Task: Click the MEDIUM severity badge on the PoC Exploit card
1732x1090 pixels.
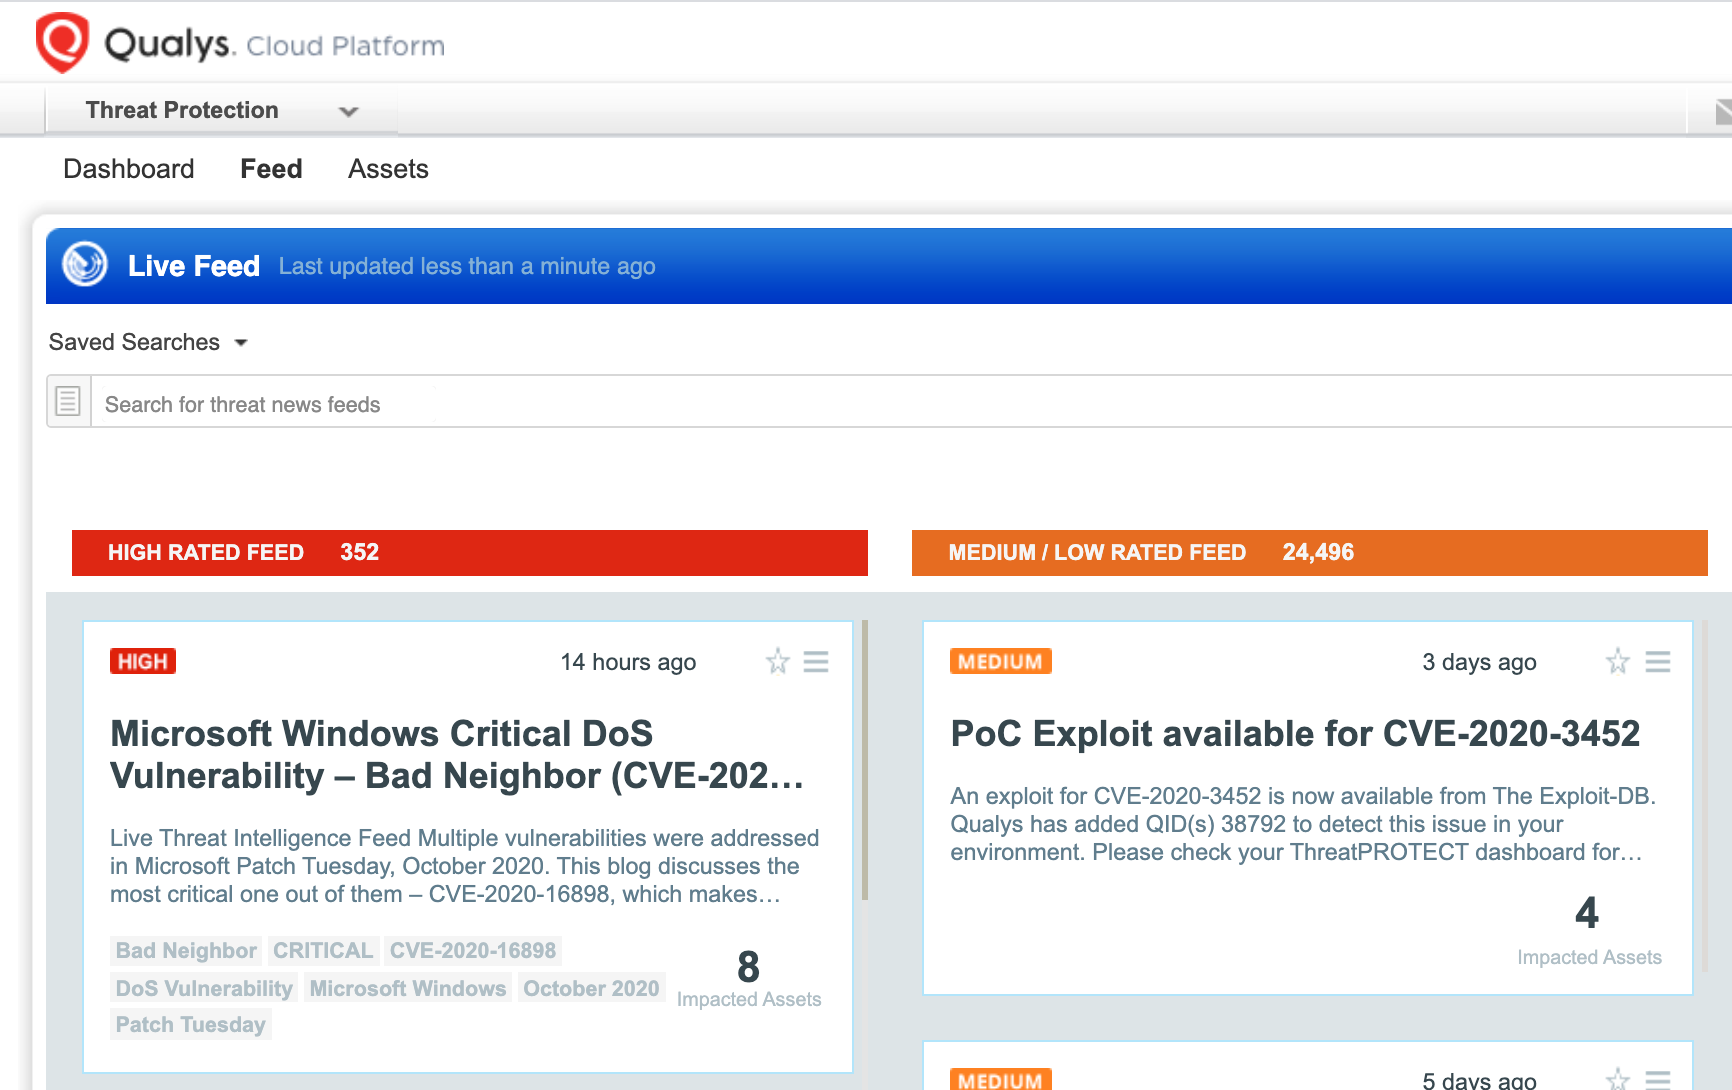Action: click(x=999, y=661)
